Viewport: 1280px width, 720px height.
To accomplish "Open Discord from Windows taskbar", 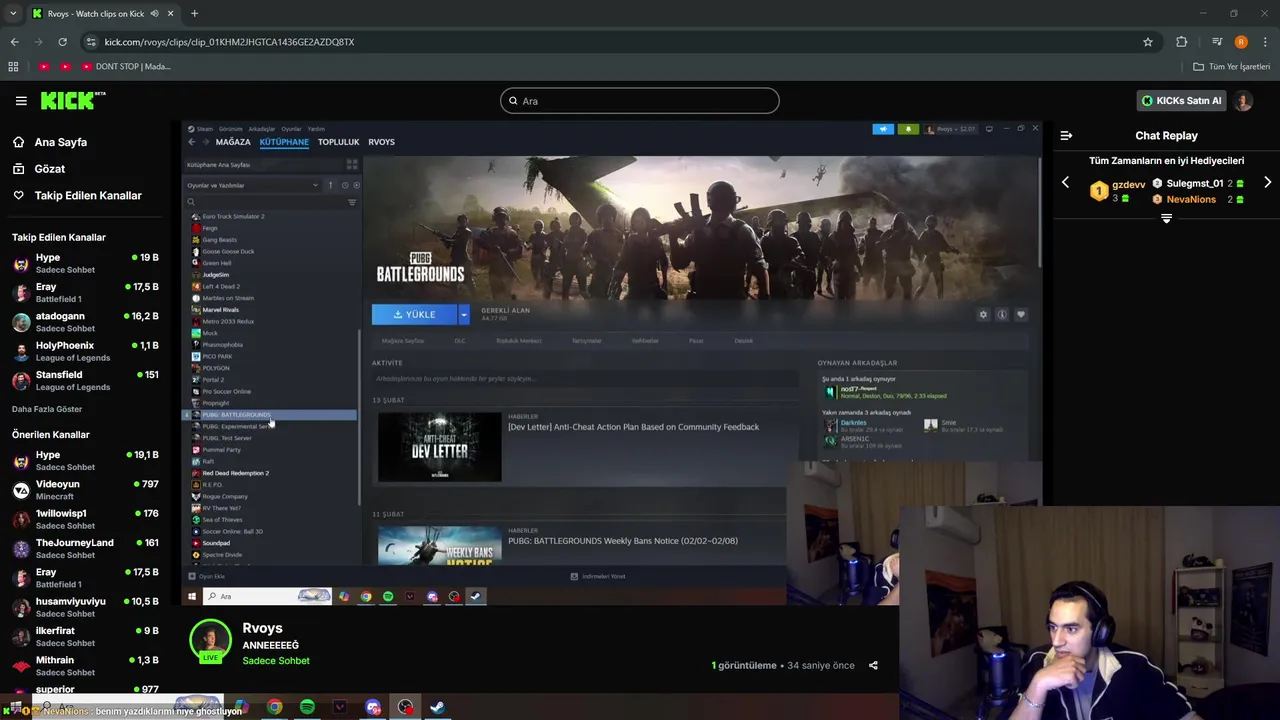I will tap(373, 707).
